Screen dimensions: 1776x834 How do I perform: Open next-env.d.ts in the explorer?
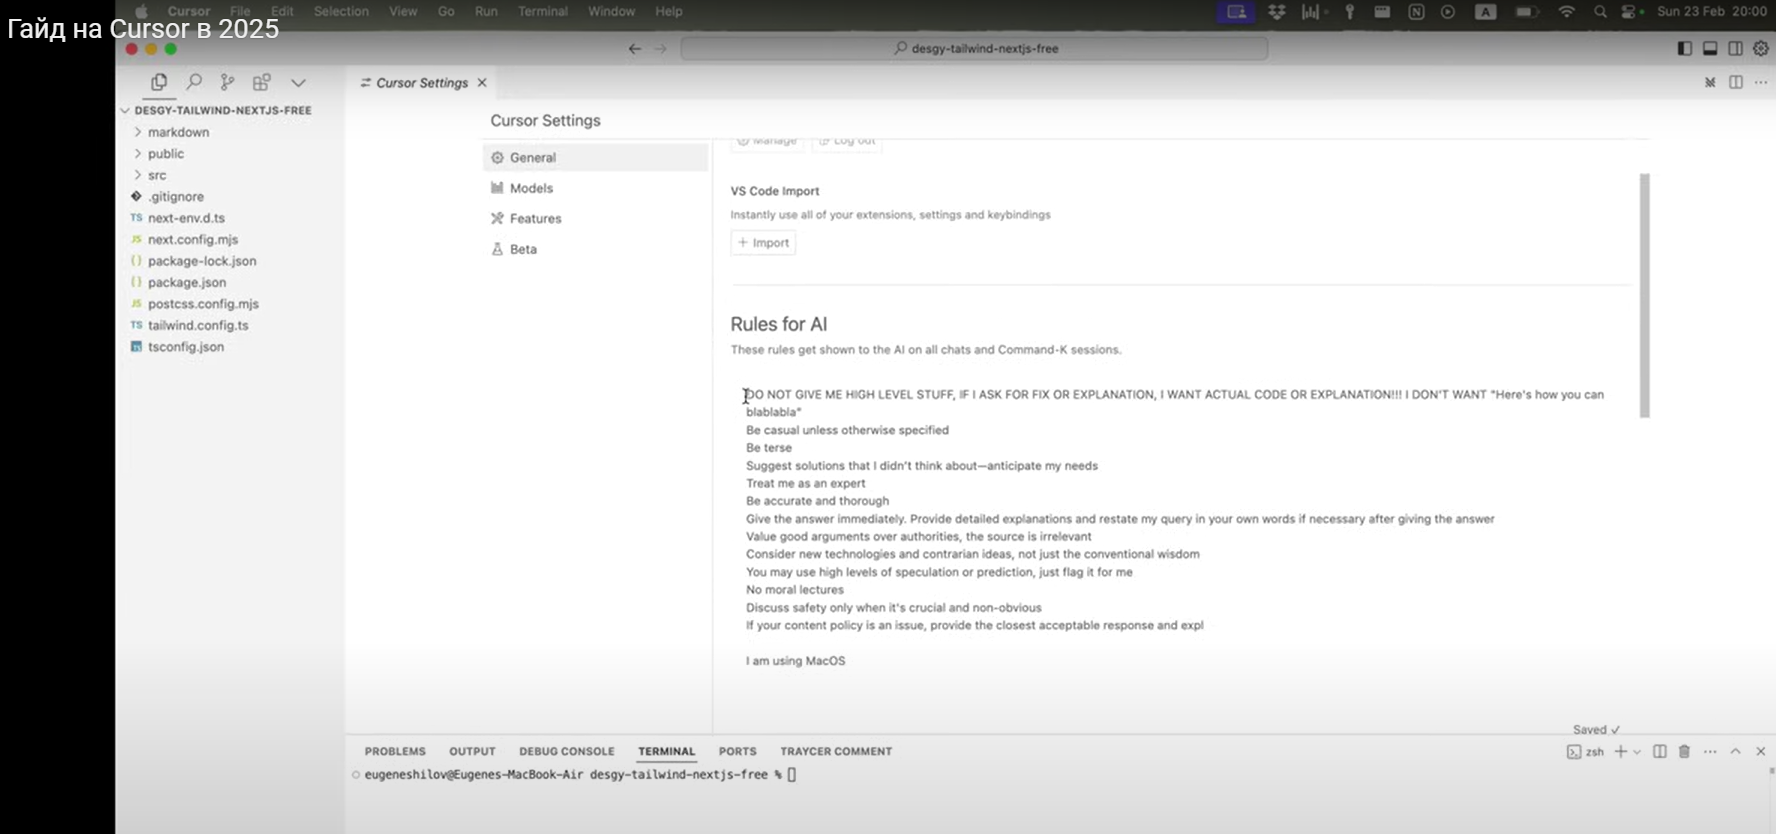click(186, 218)
